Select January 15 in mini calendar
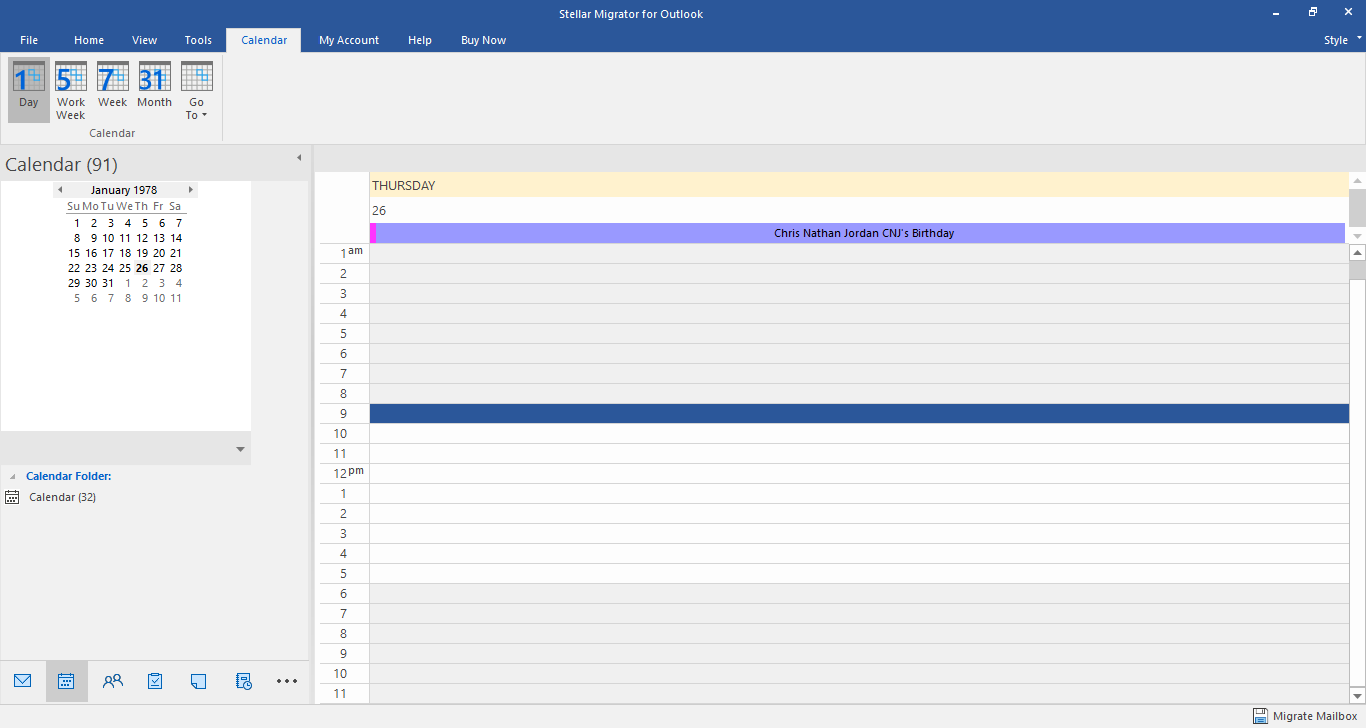Viewport: 1366px width, 728px height. [74, 253]
